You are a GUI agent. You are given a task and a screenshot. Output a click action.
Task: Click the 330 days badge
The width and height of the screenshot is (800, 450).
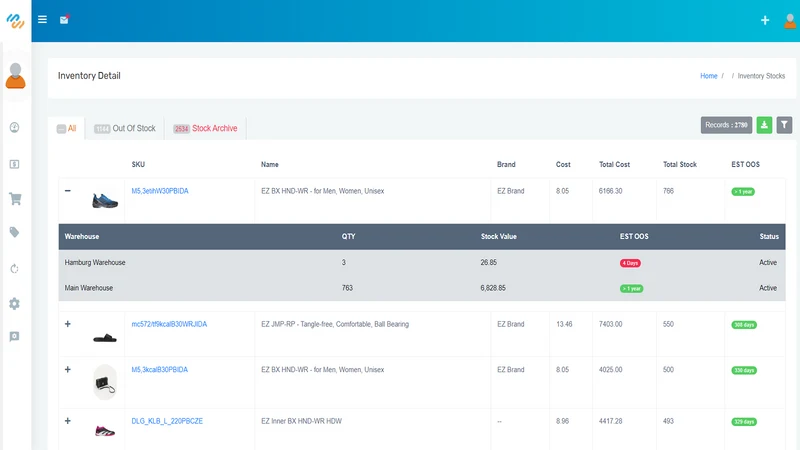744,370
